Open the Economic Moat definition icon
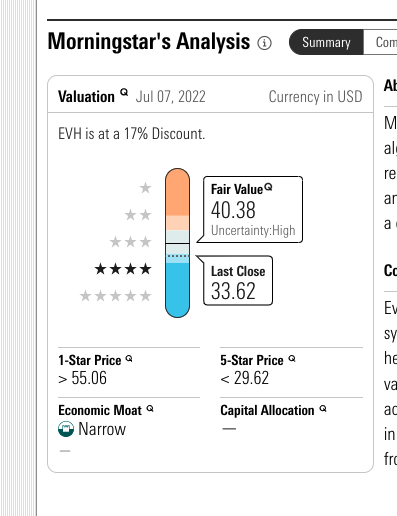 150,408
